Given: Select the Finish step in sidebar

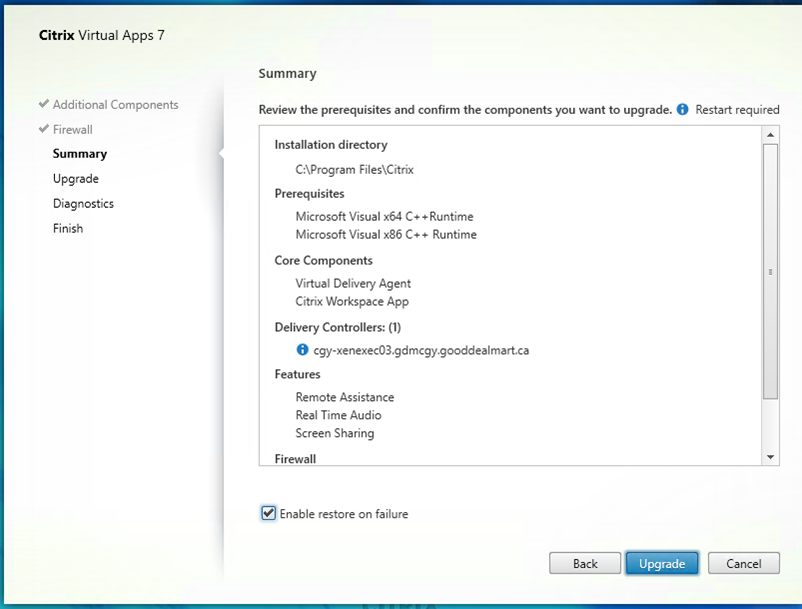Looking at the screenshot, I should tap(68, 228).
